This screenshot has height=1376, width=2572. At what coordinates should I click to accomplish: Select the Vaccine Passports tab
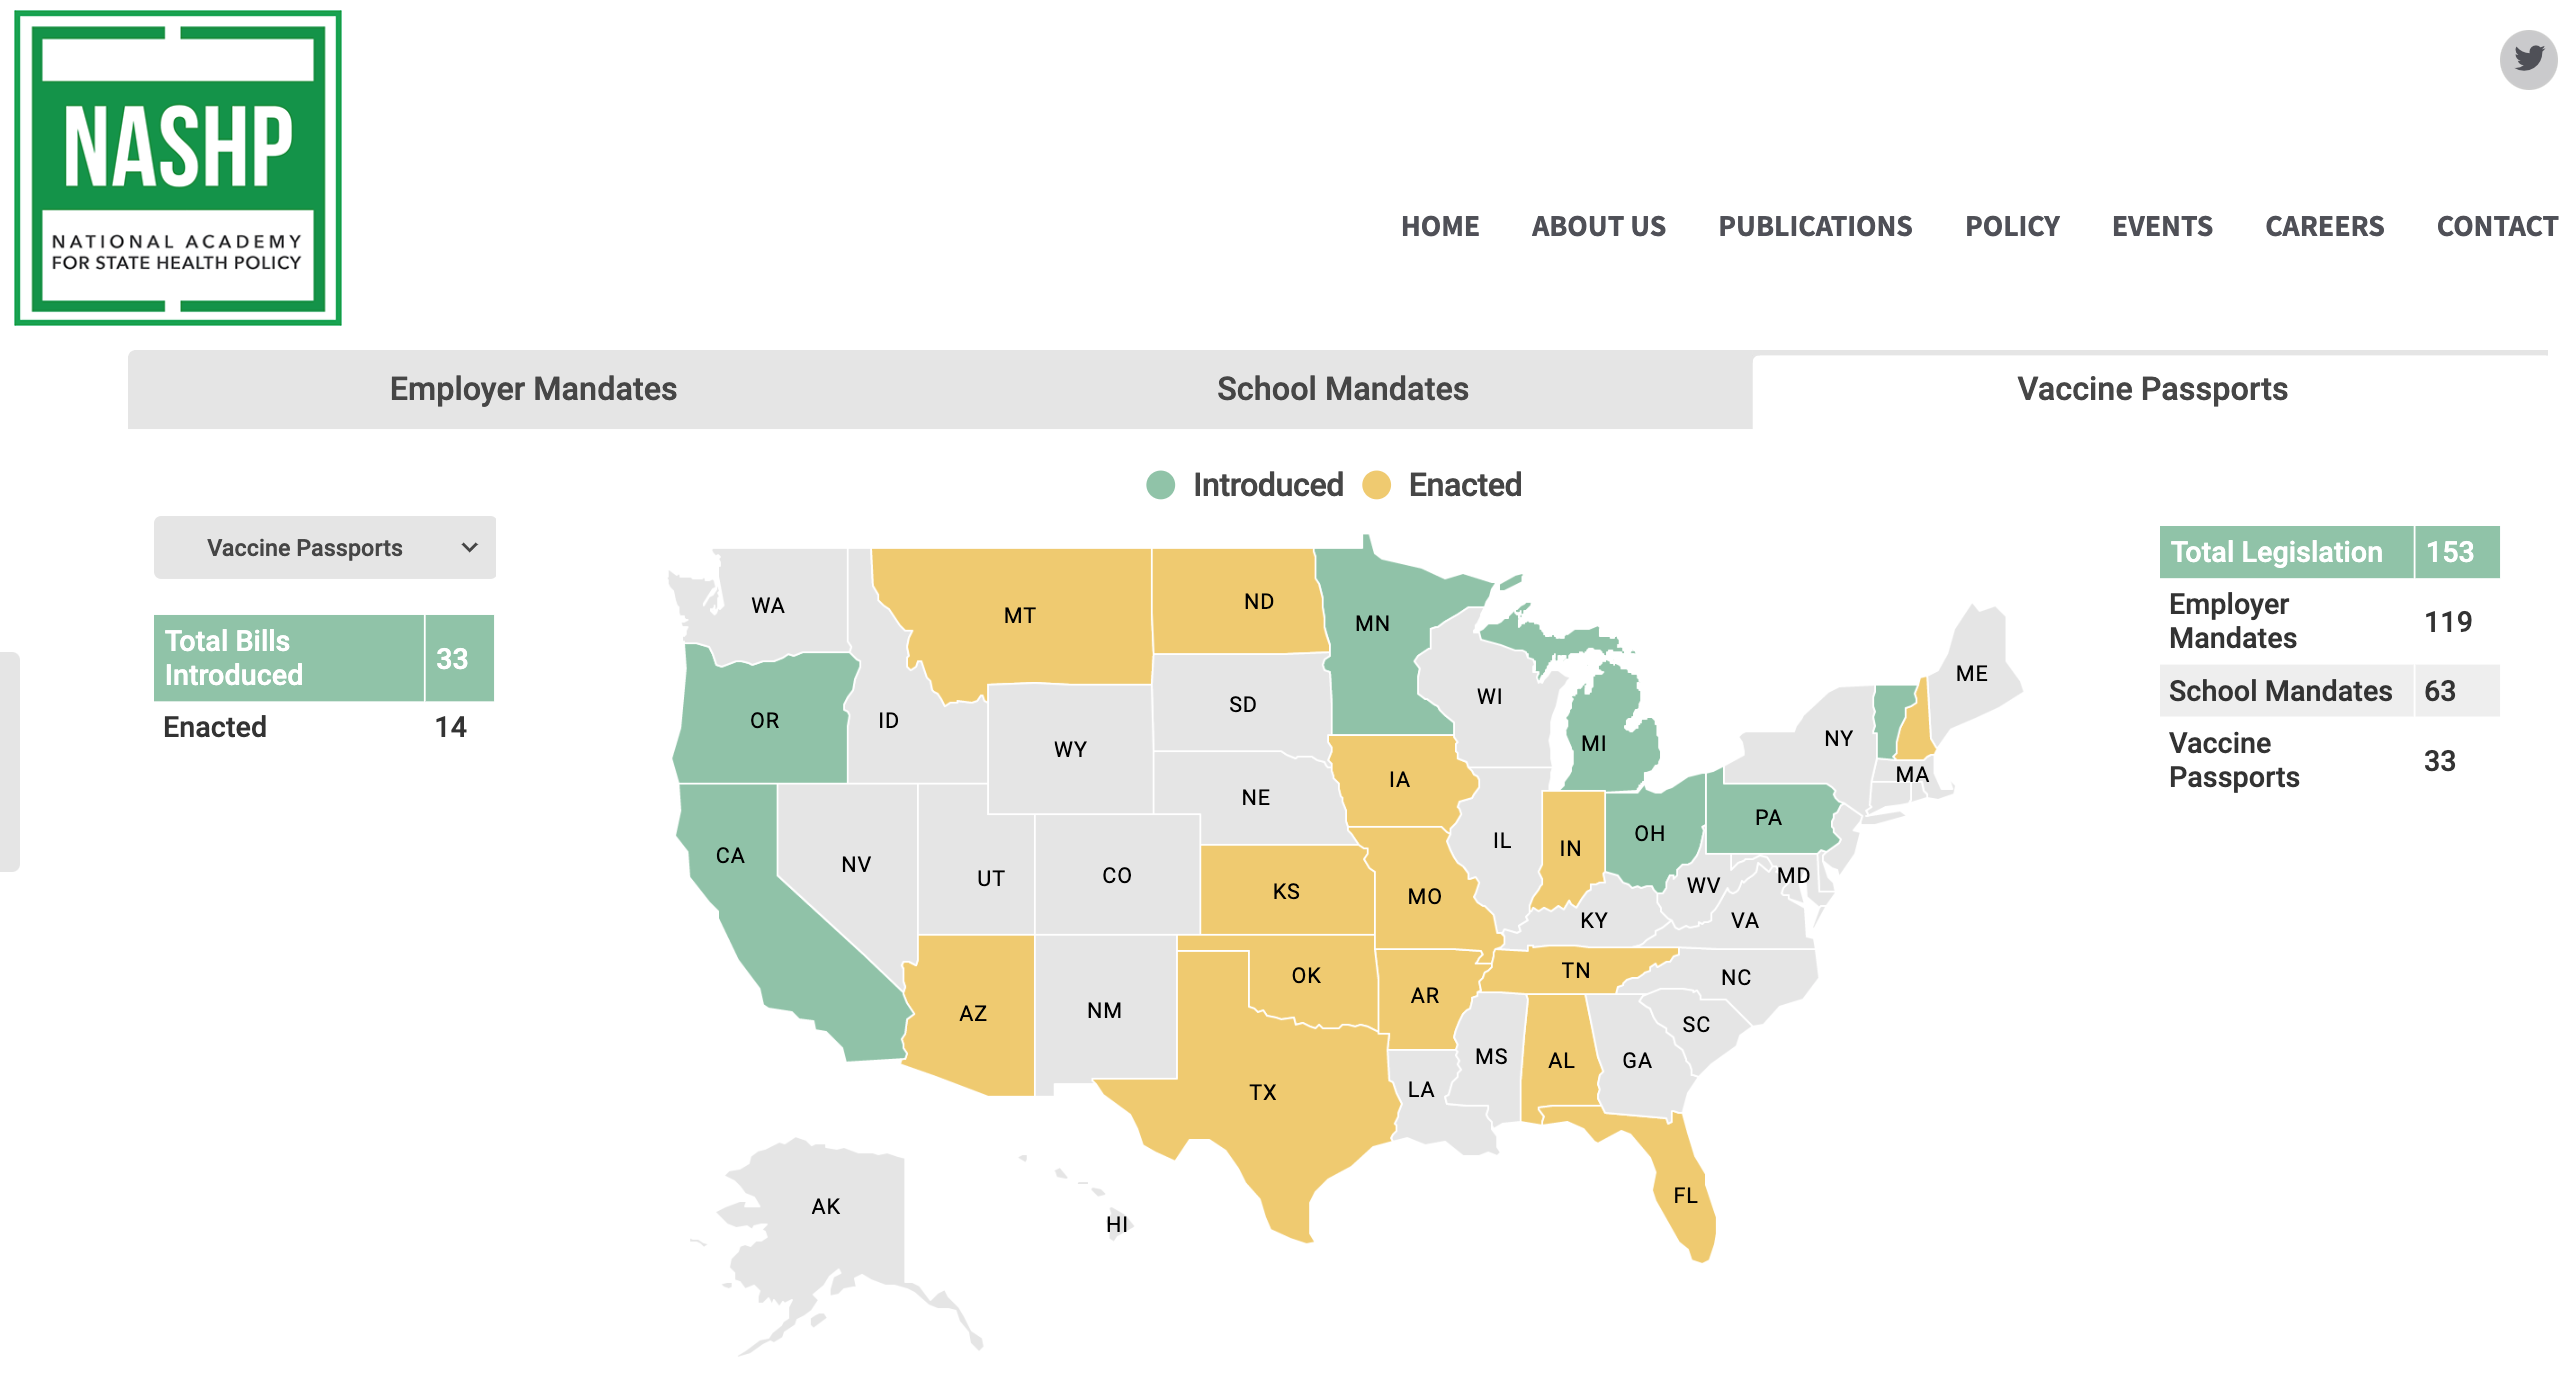2152,389
